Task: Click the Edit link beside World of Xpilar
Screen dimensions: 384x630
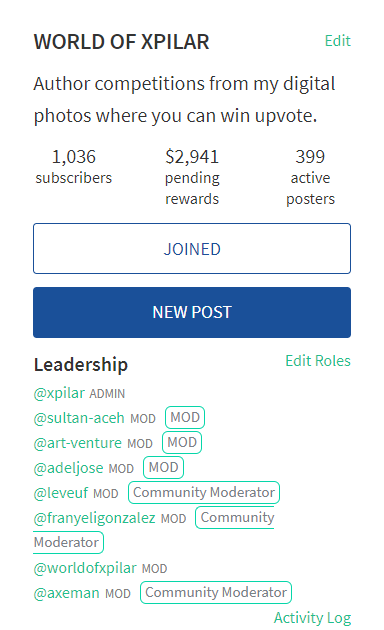Action: 337,41
